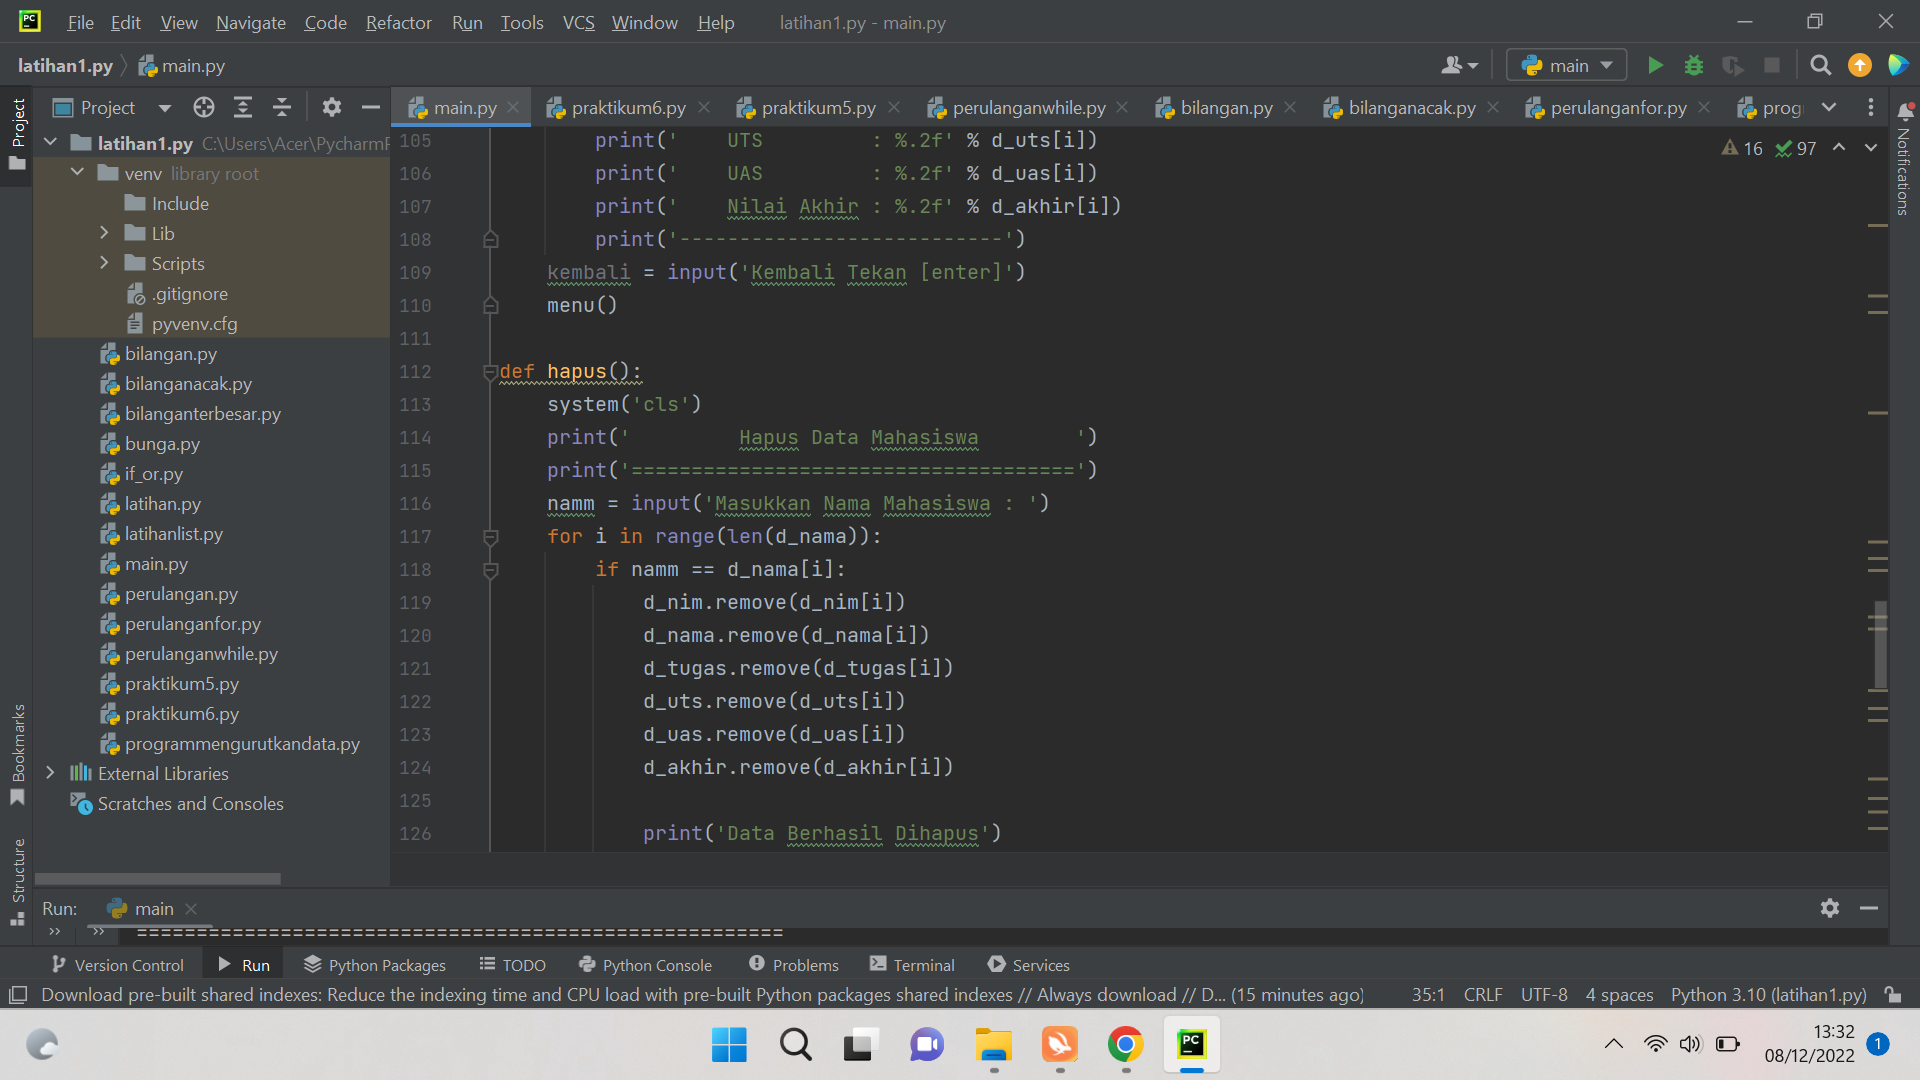Screen dimensions: 1920x1080
Task: Click UTF-8 encoding in status bar
Action: 1544,995
